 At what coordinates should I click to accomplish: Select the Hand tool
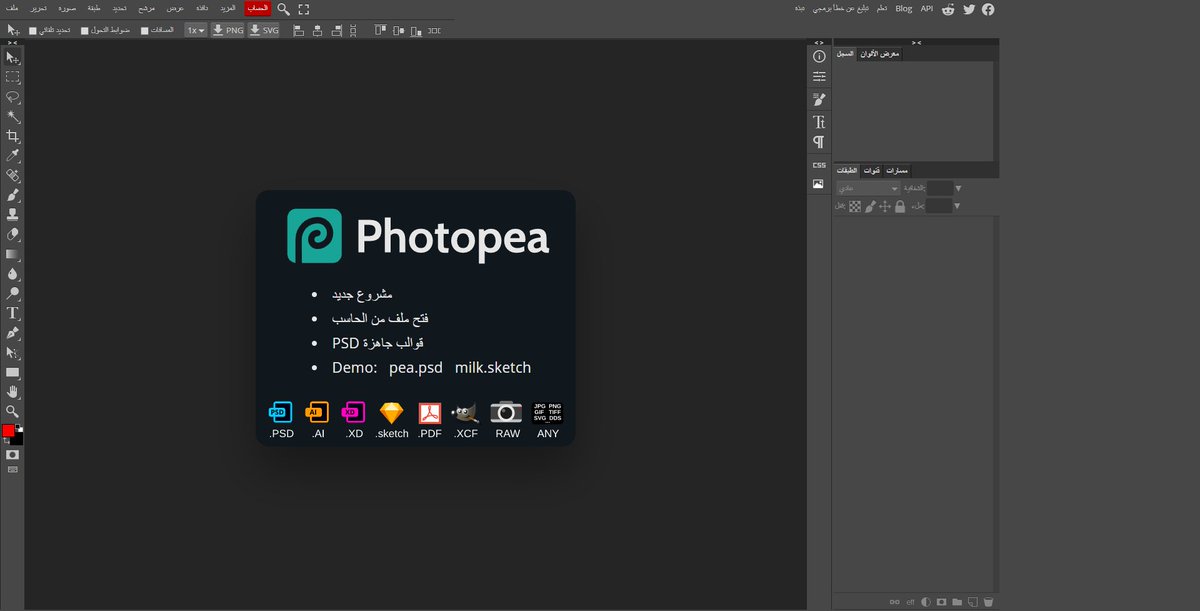[13, 391]
